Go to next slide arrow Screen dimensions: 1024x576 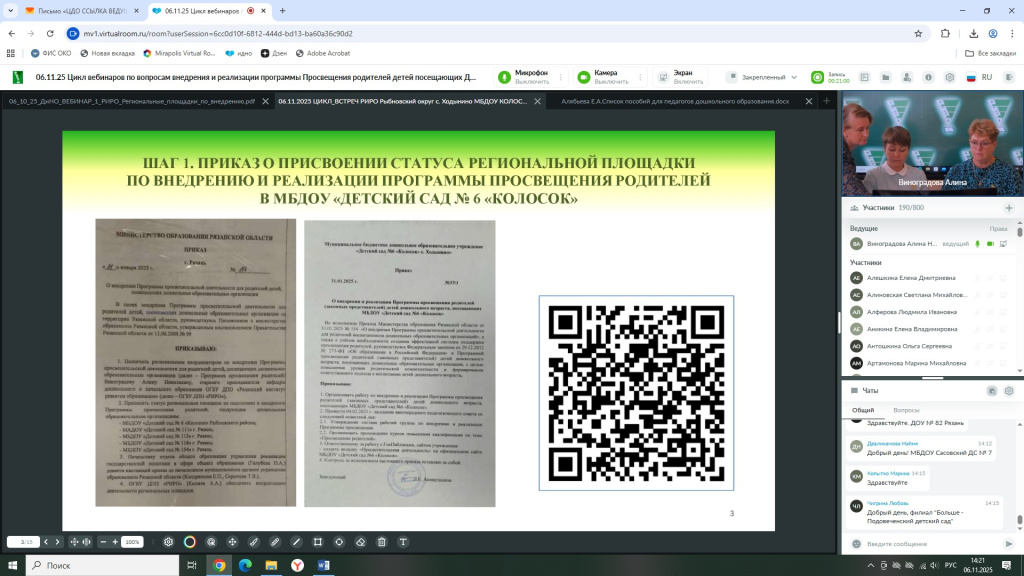55,541
